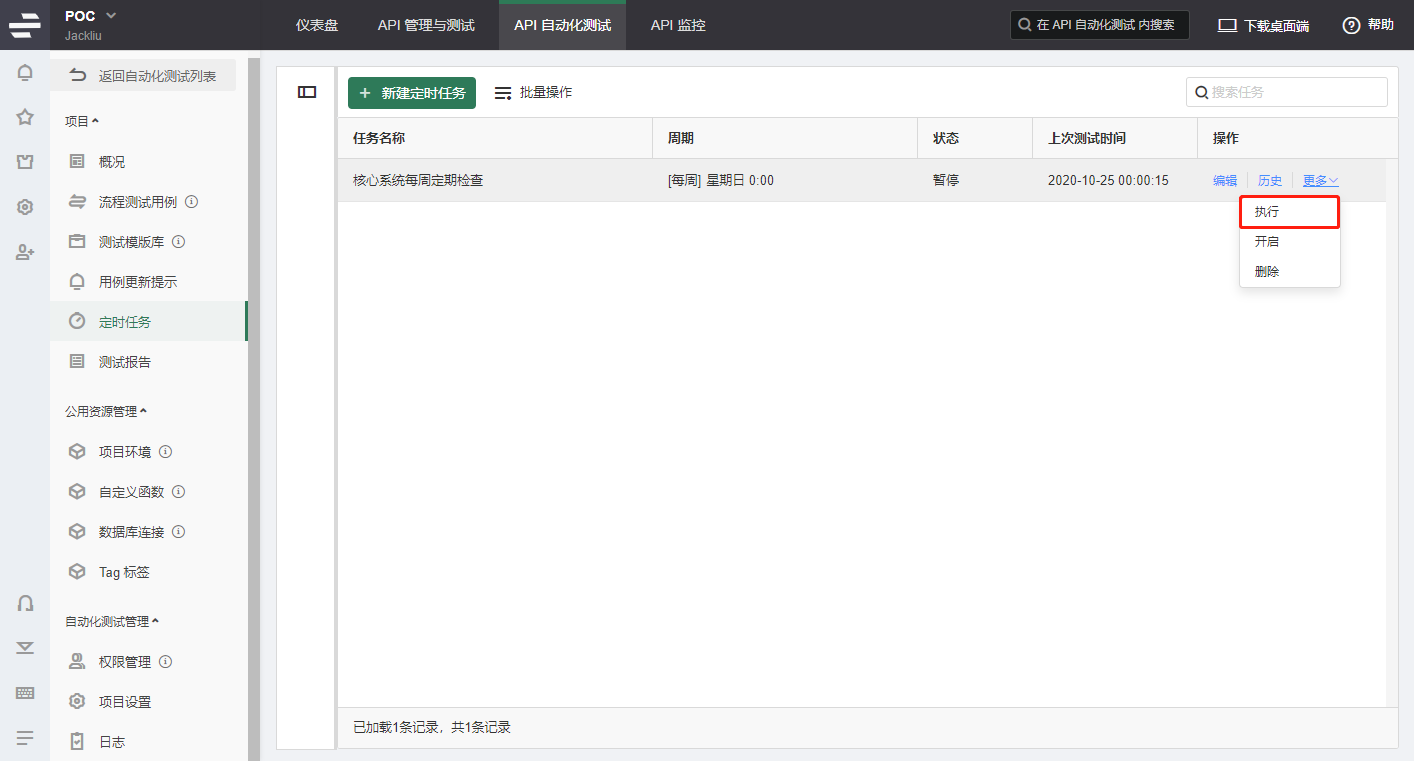1414x761 pixels.
Task: Click the 编辑 link for the task
Action: pos(1225,181)
